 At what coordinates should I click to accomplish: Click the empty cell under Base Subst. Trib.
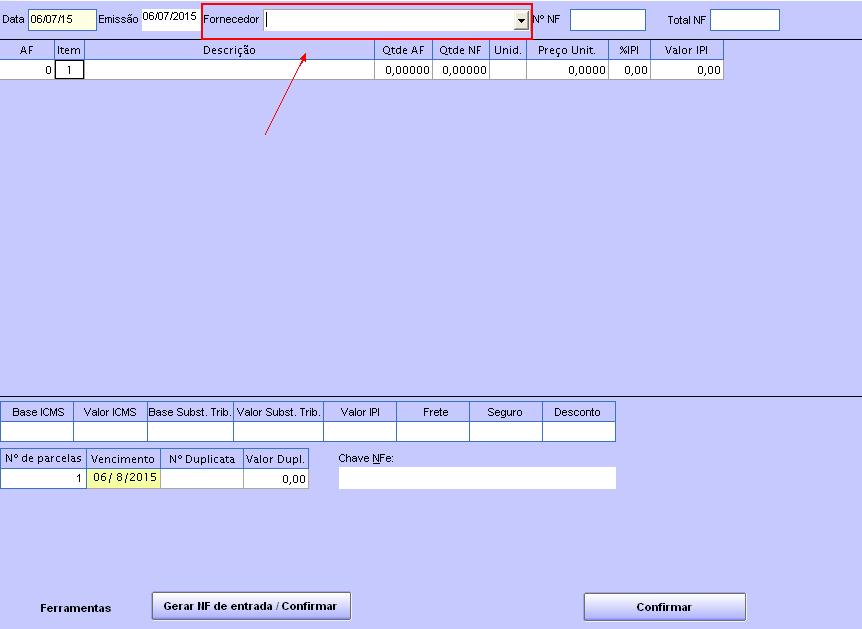coord(190,432)
